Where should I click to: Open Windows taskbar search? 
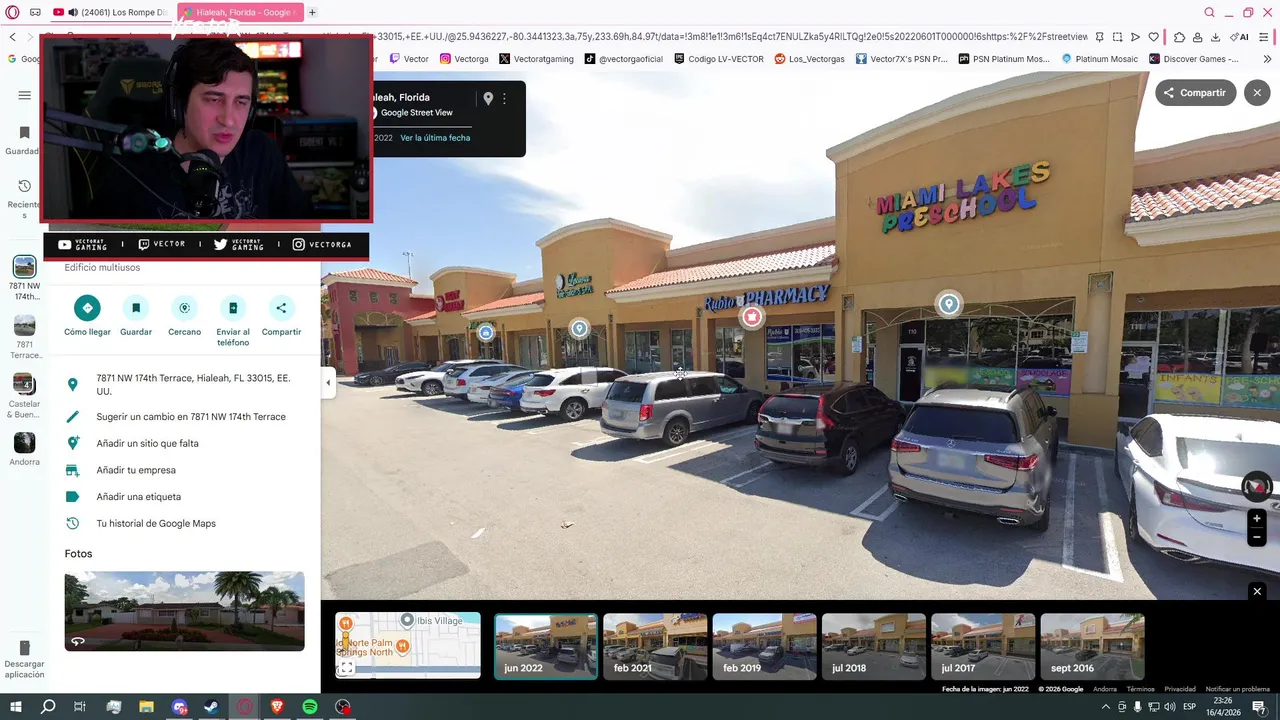[47, 707]
